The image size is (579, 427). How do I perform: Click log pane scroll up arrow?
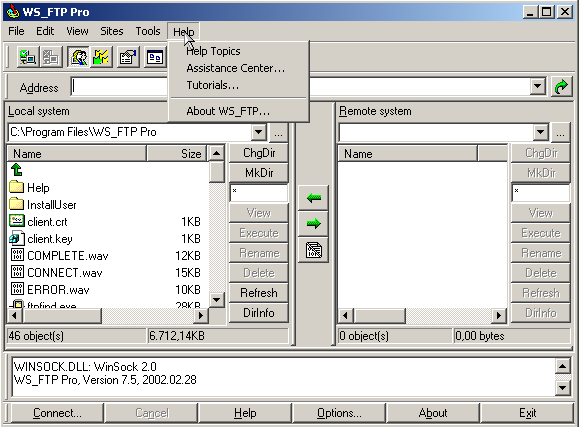(562, 366)
